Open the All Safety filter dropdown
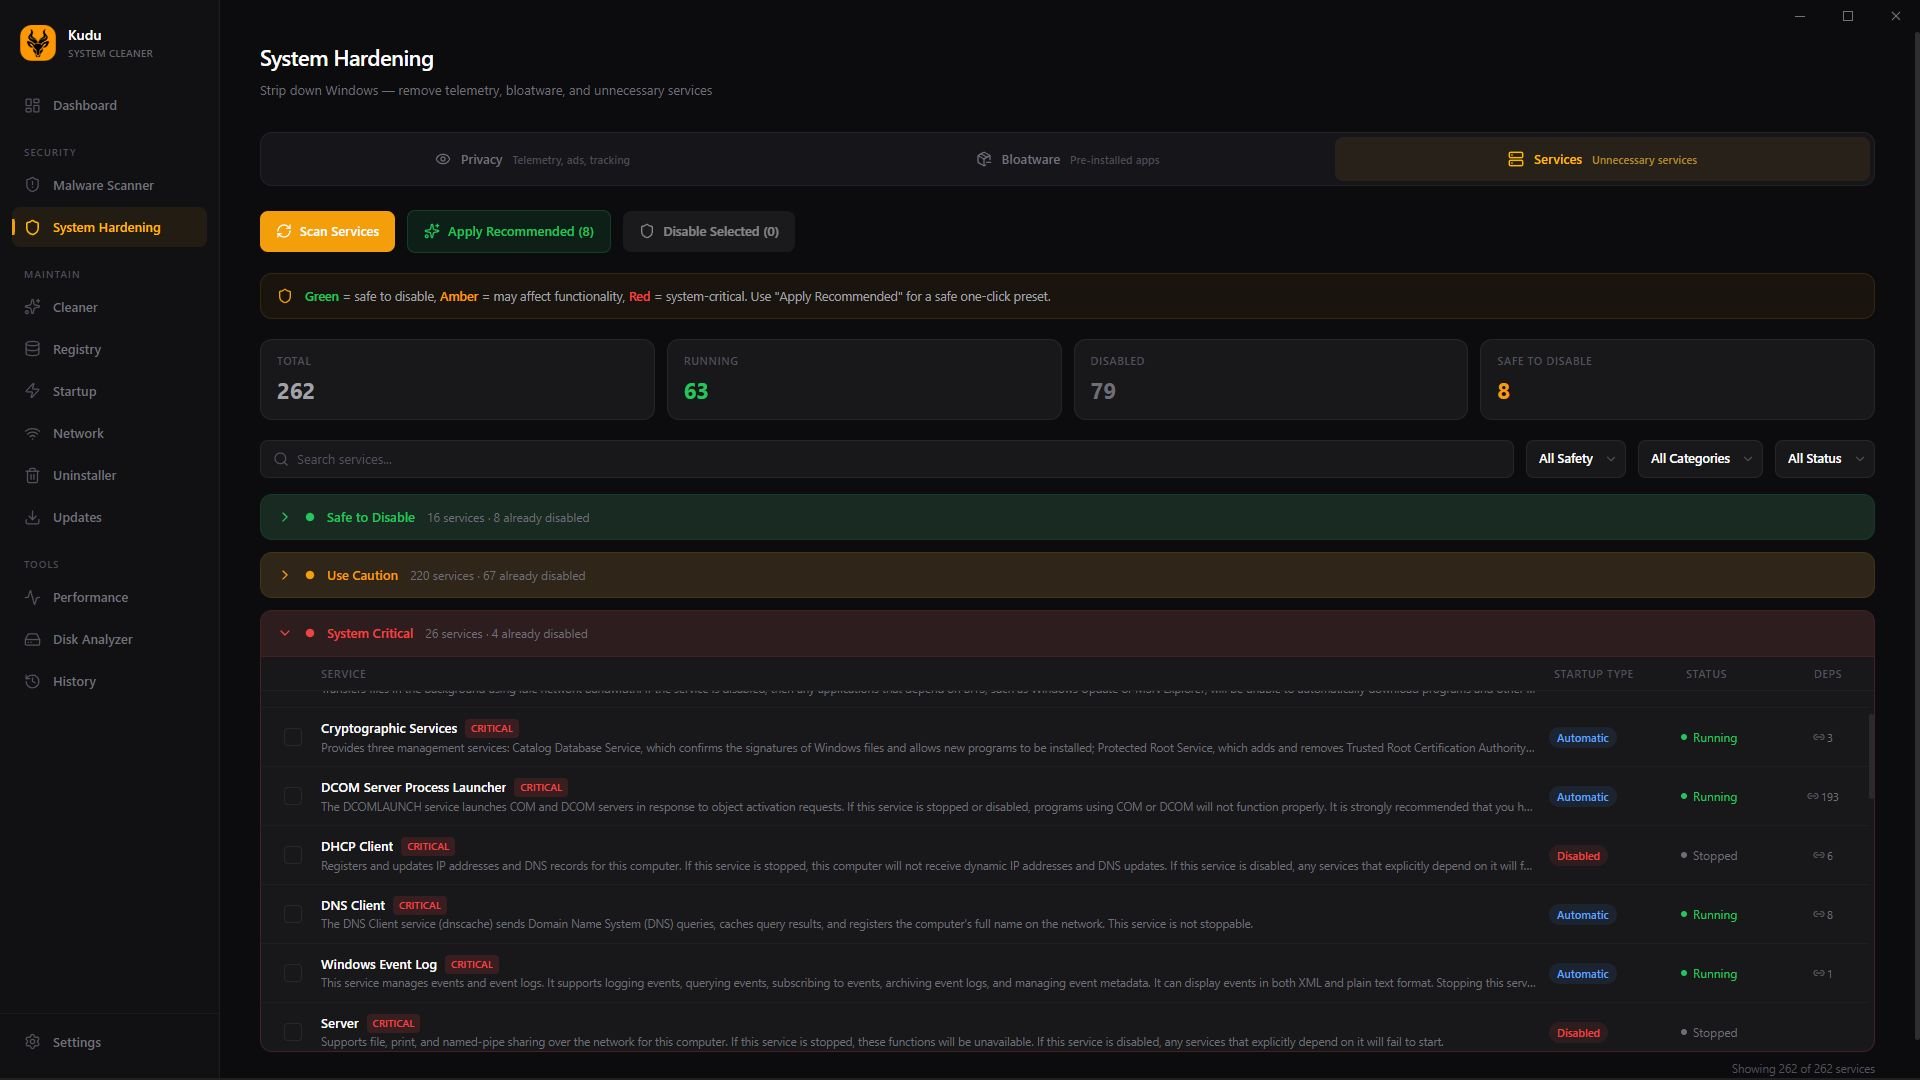Screen dimensions: 1920x1080 [1575, 459]
